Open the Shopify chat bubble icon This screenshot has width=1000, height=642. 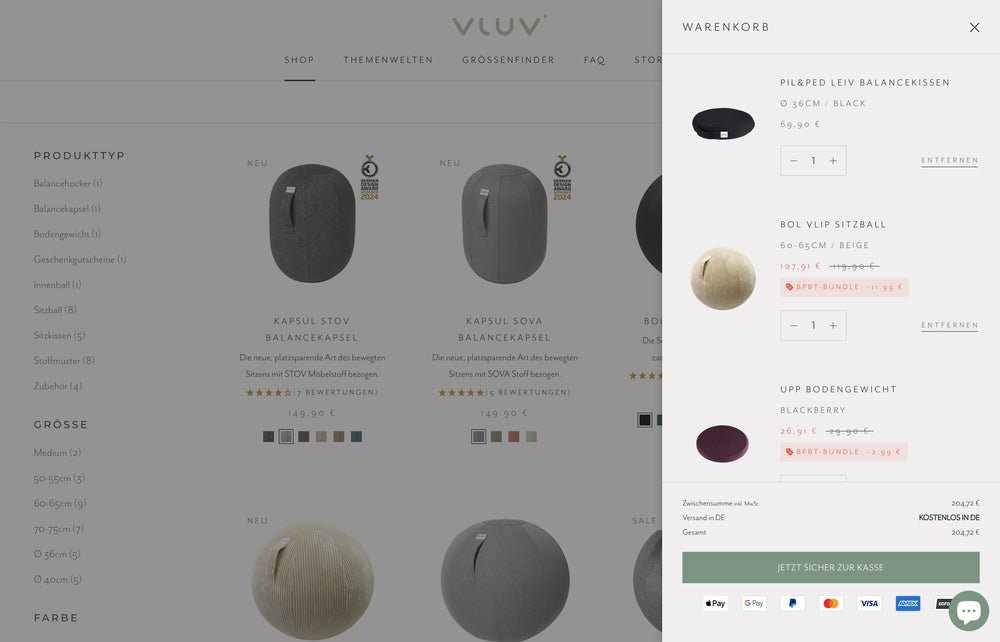coord(968,611)
